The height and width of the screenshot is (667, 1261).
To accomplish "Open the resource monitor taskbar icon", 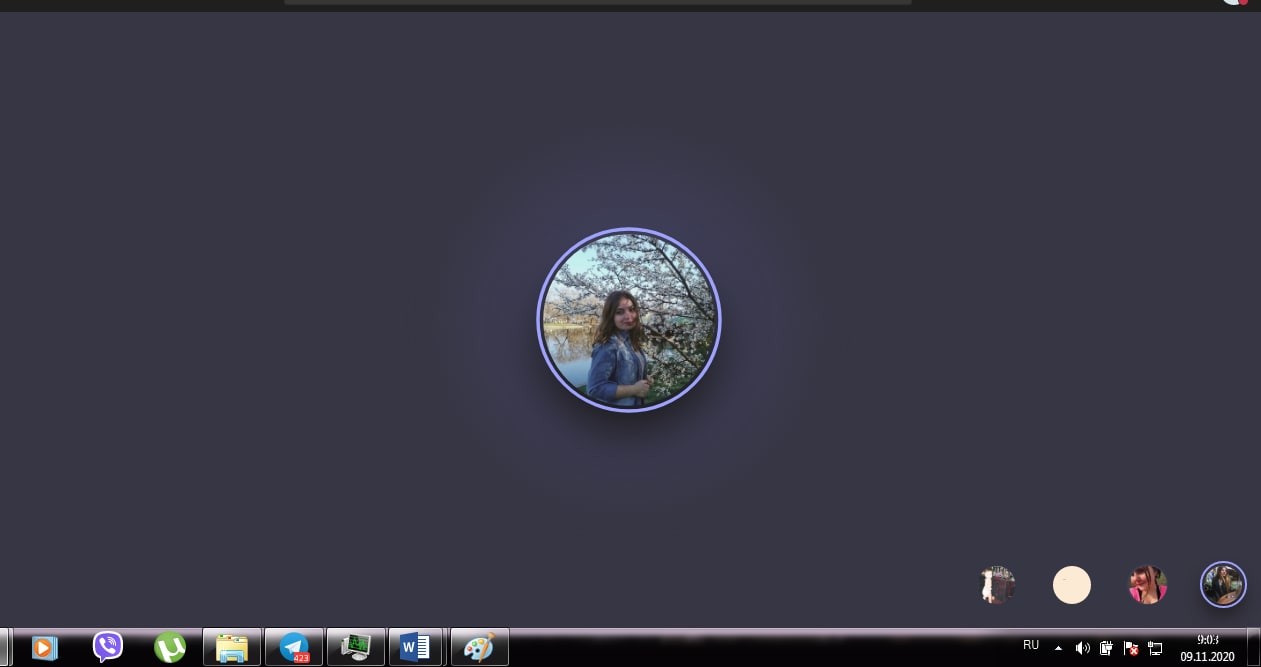I will pos(356,647).
